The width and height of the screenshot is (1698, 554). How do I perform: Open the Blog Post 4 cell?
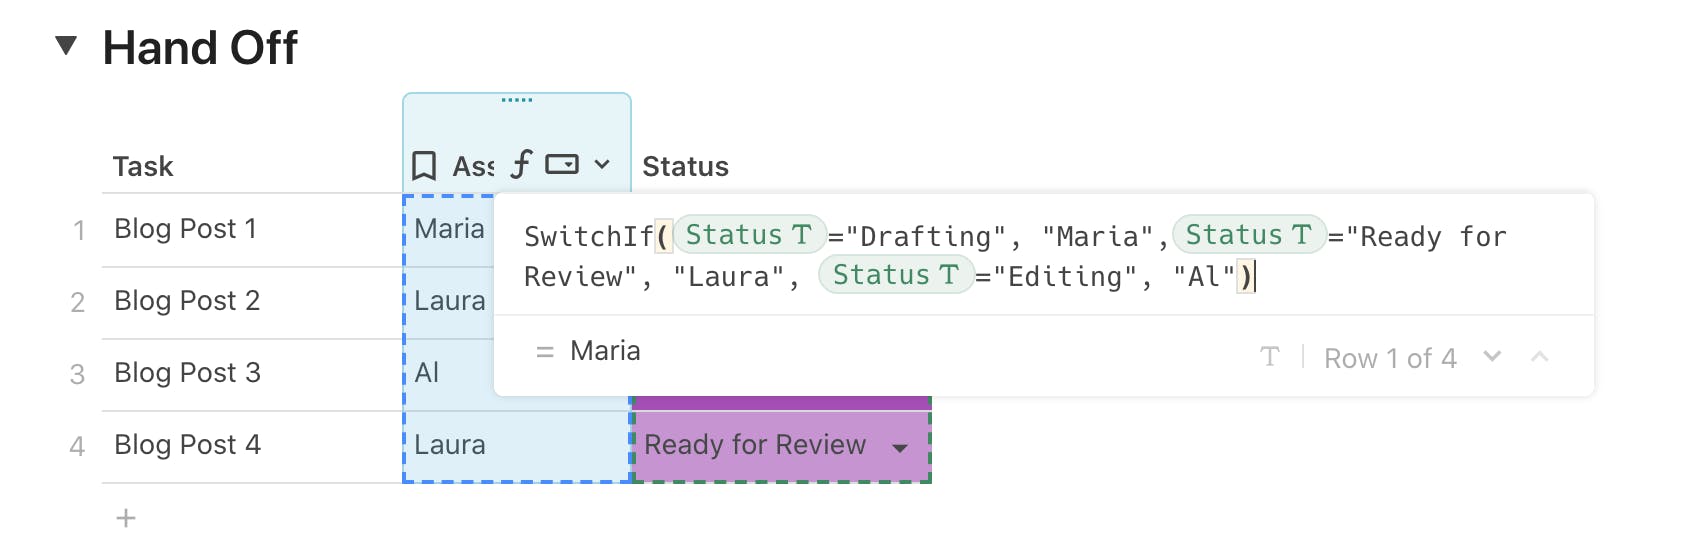pos(252,445)
